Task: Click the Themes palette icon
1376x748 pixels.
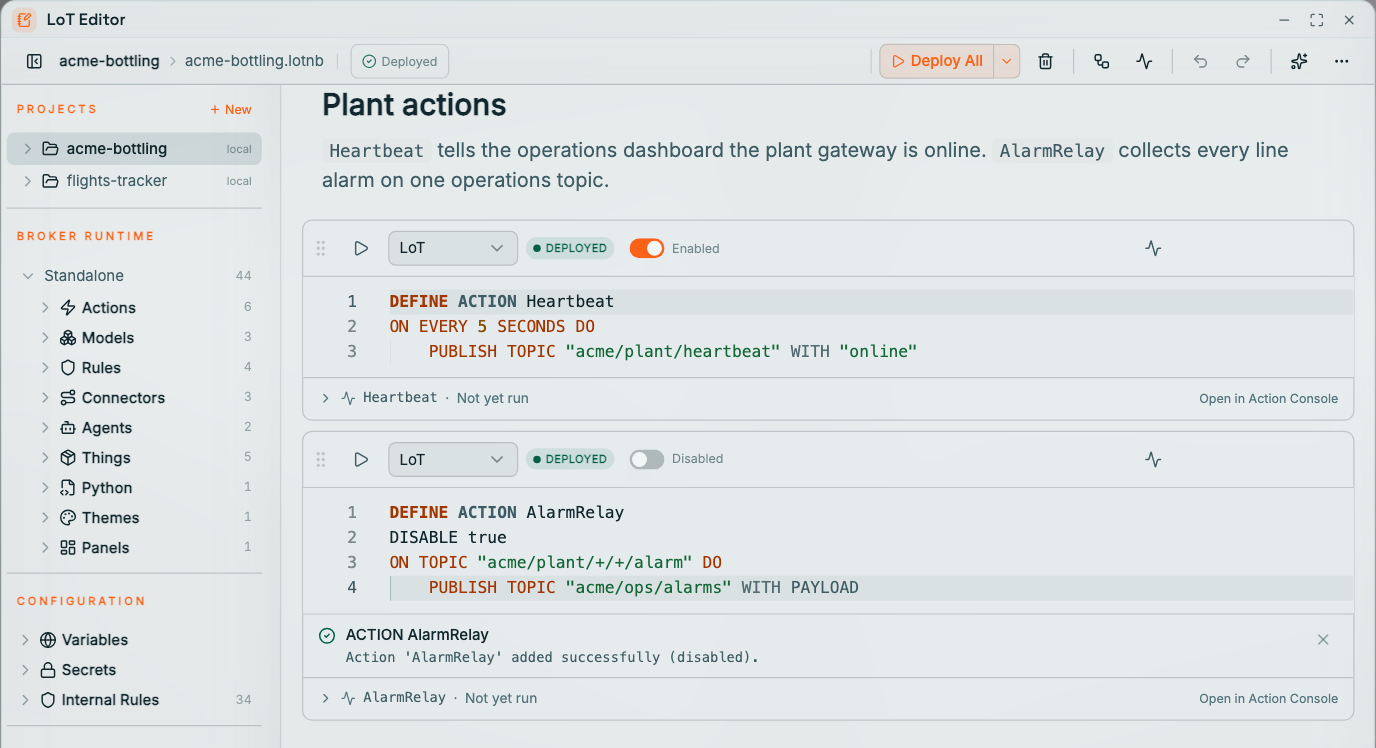Action: [x=68, y=518]
